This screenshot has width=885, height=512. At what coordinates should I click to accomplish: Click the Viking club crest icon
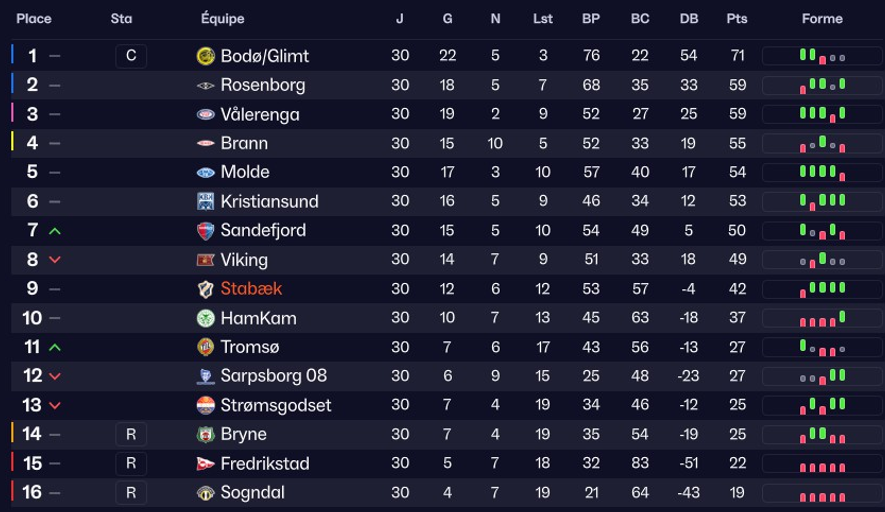(x=206, y=260)
